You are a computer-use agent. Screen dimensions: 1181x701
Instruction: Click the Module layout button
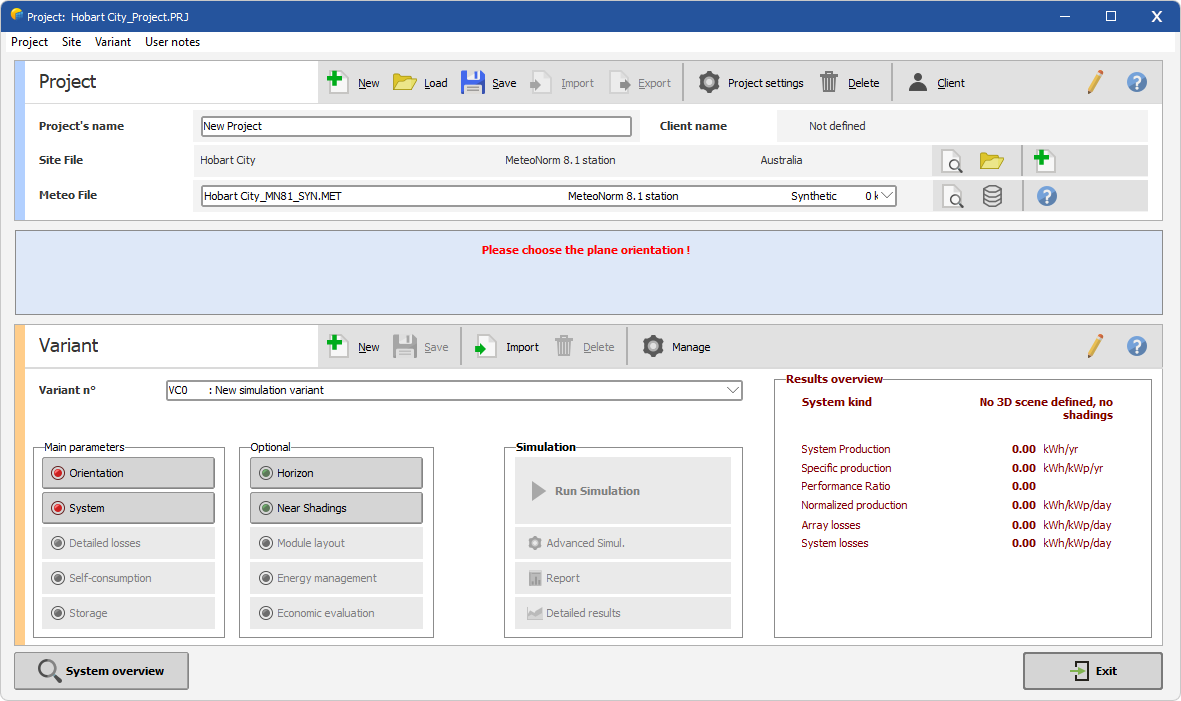point(336,543)
